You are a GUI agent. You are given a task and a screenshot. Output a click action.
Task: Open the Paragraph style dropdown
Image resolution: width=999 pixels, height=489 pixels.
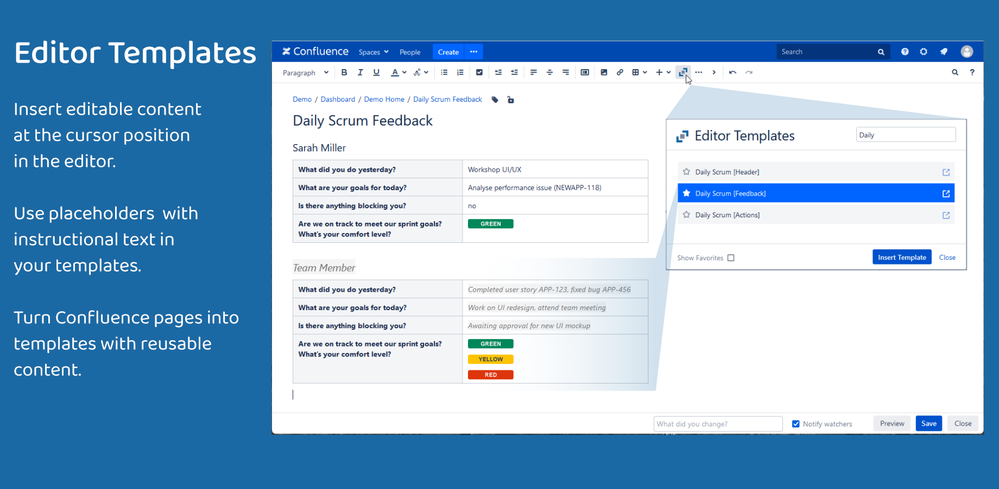click(x=306, y=73)
